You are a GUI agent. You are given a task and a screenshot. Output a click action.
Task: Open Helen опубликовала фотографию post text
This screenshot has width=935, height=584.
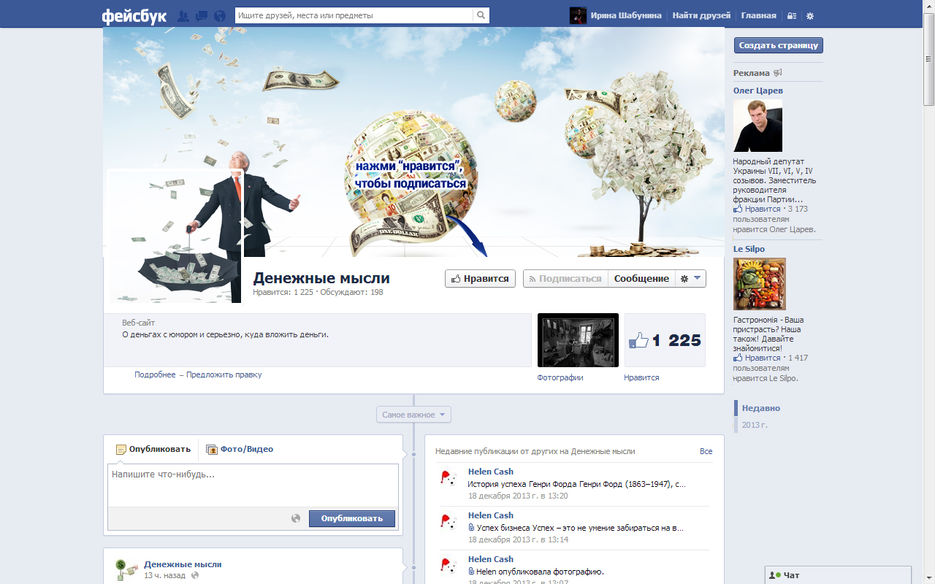click(540, 571)
